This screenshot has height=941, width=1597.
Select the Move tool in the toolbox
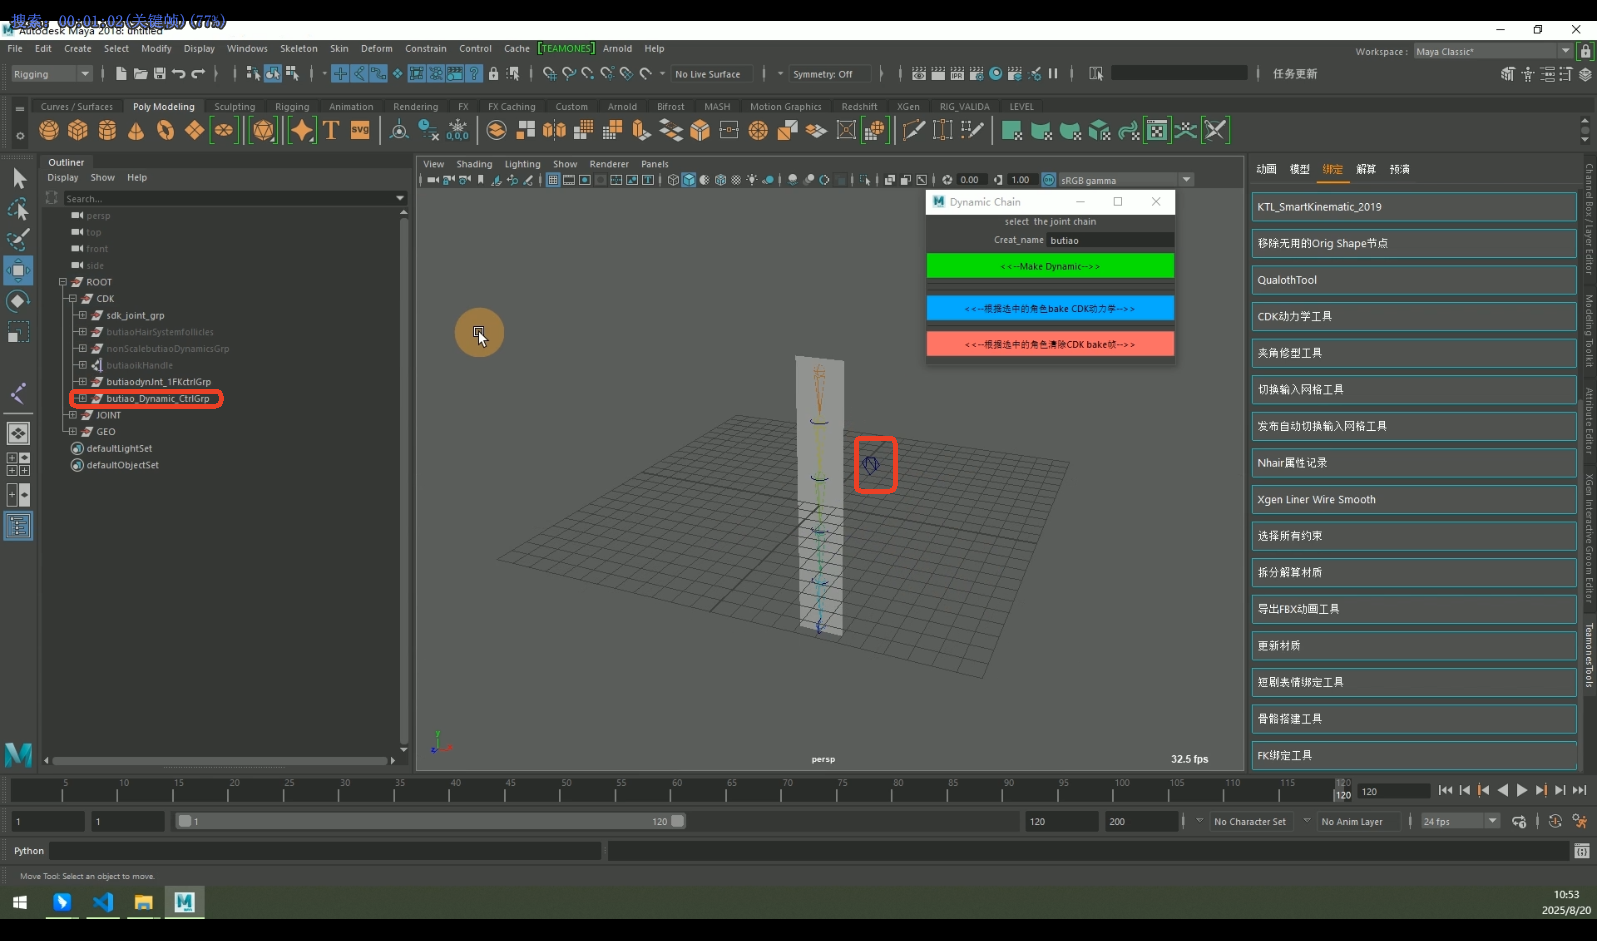(18, 270)
